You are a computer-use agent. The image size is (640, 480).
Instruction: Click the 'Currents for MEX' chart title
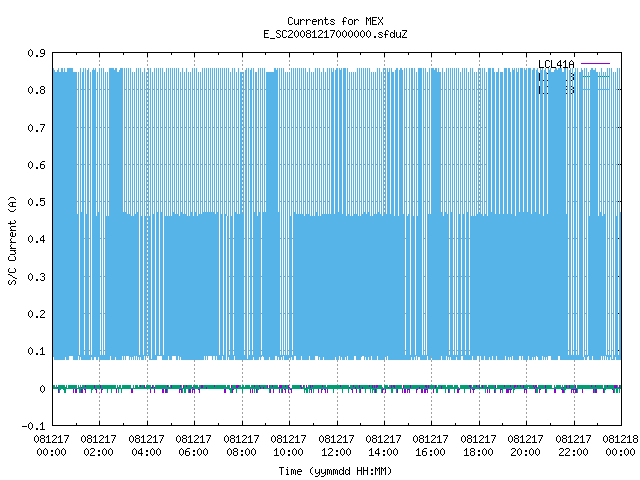[335, 21]
